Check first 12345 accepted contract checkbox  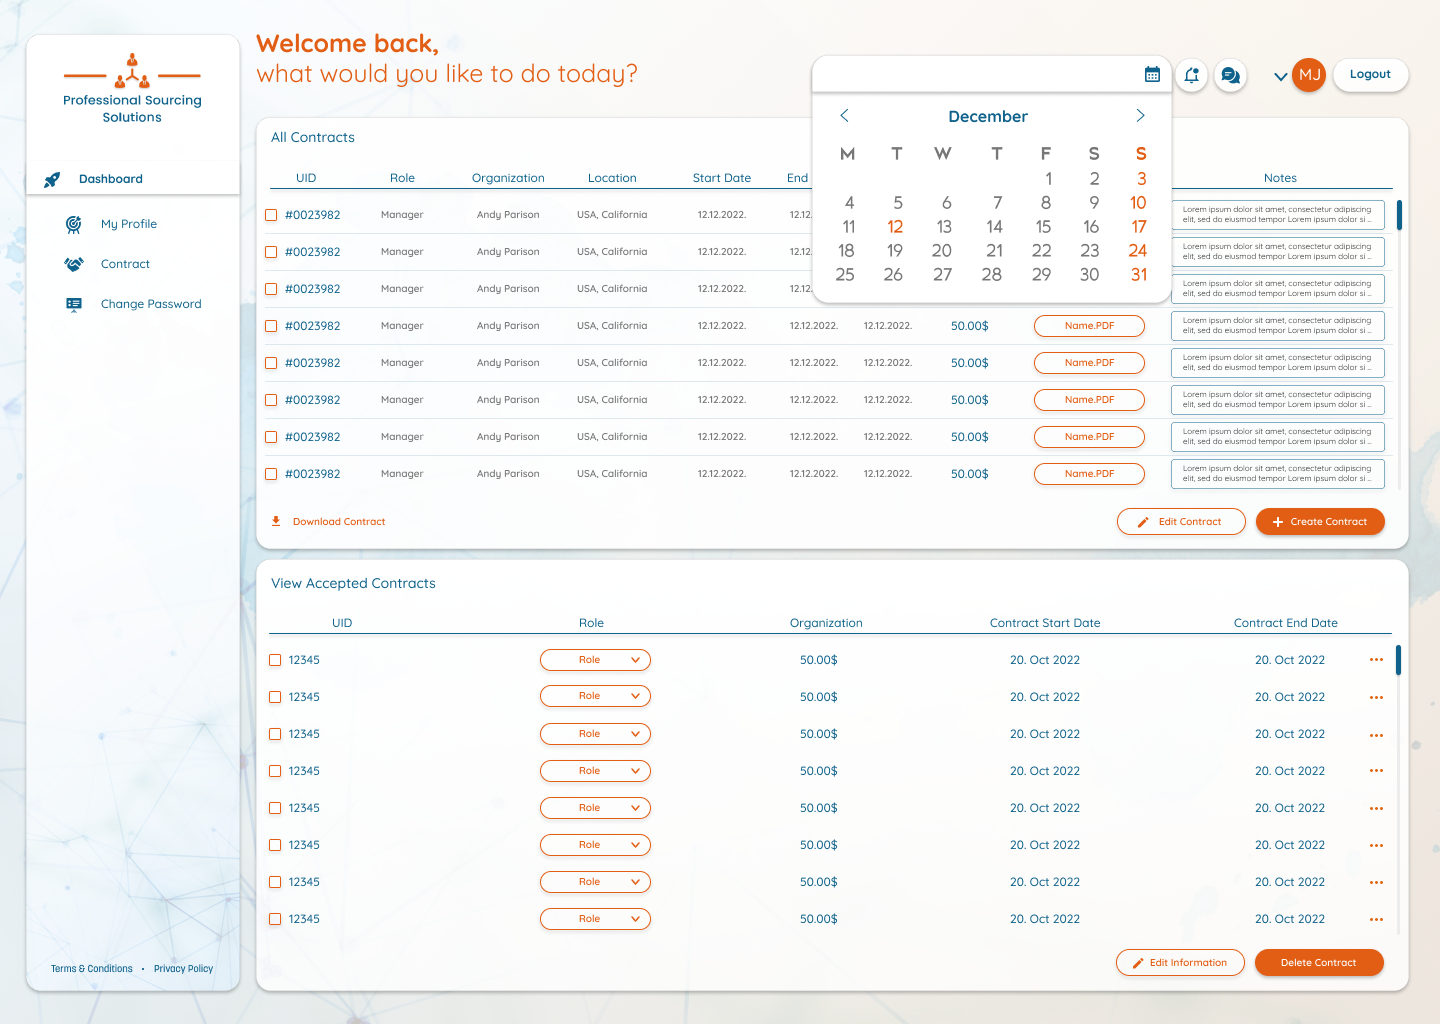tap(275, 660)
